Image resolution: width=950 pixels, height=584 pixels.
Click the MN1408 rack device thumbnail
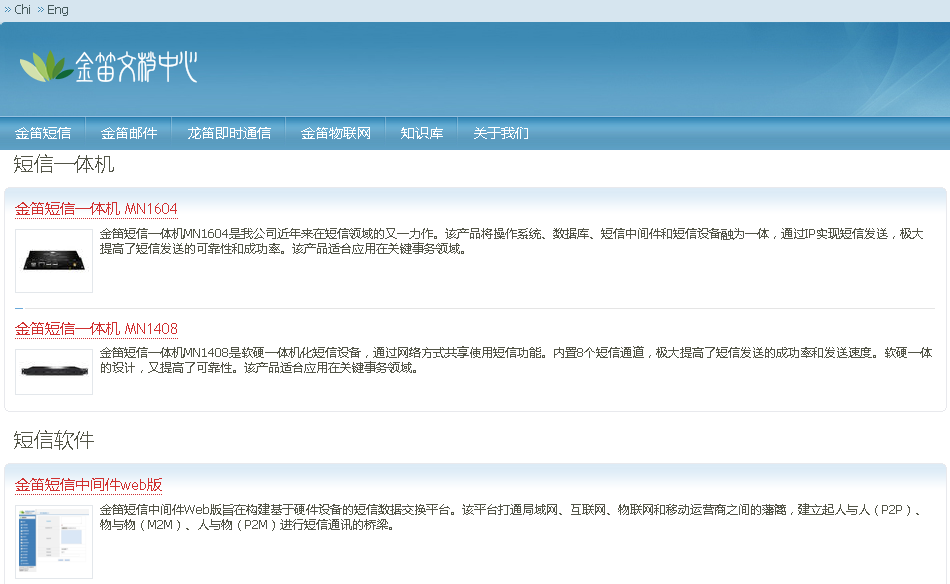coord(54,372)
